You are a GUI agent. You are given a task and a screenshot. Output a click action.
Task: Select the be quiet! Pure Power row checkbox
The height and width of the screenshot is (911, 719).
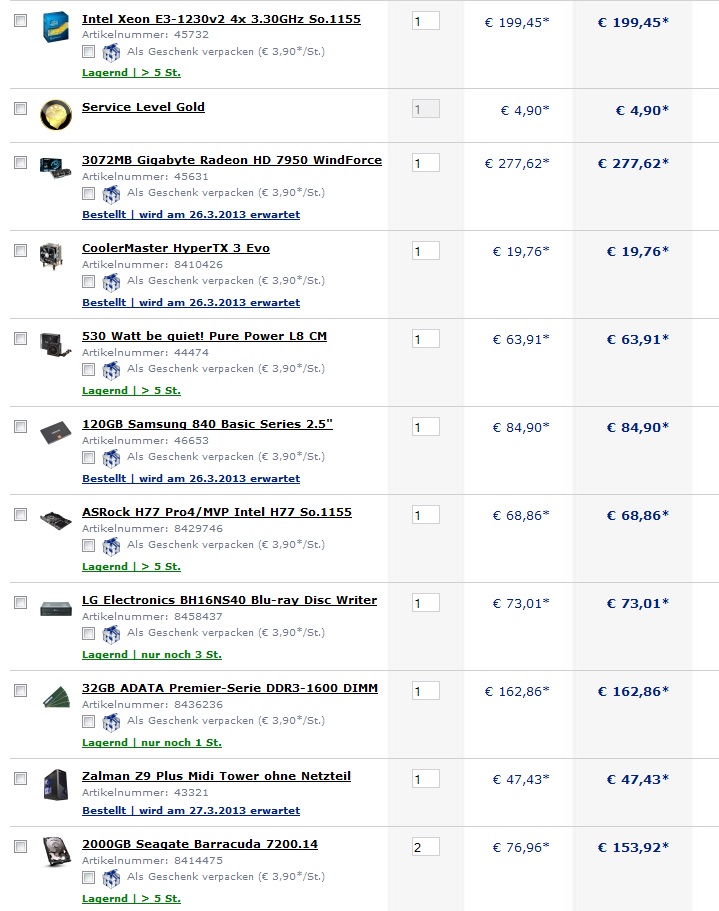[x=20, y=338]
